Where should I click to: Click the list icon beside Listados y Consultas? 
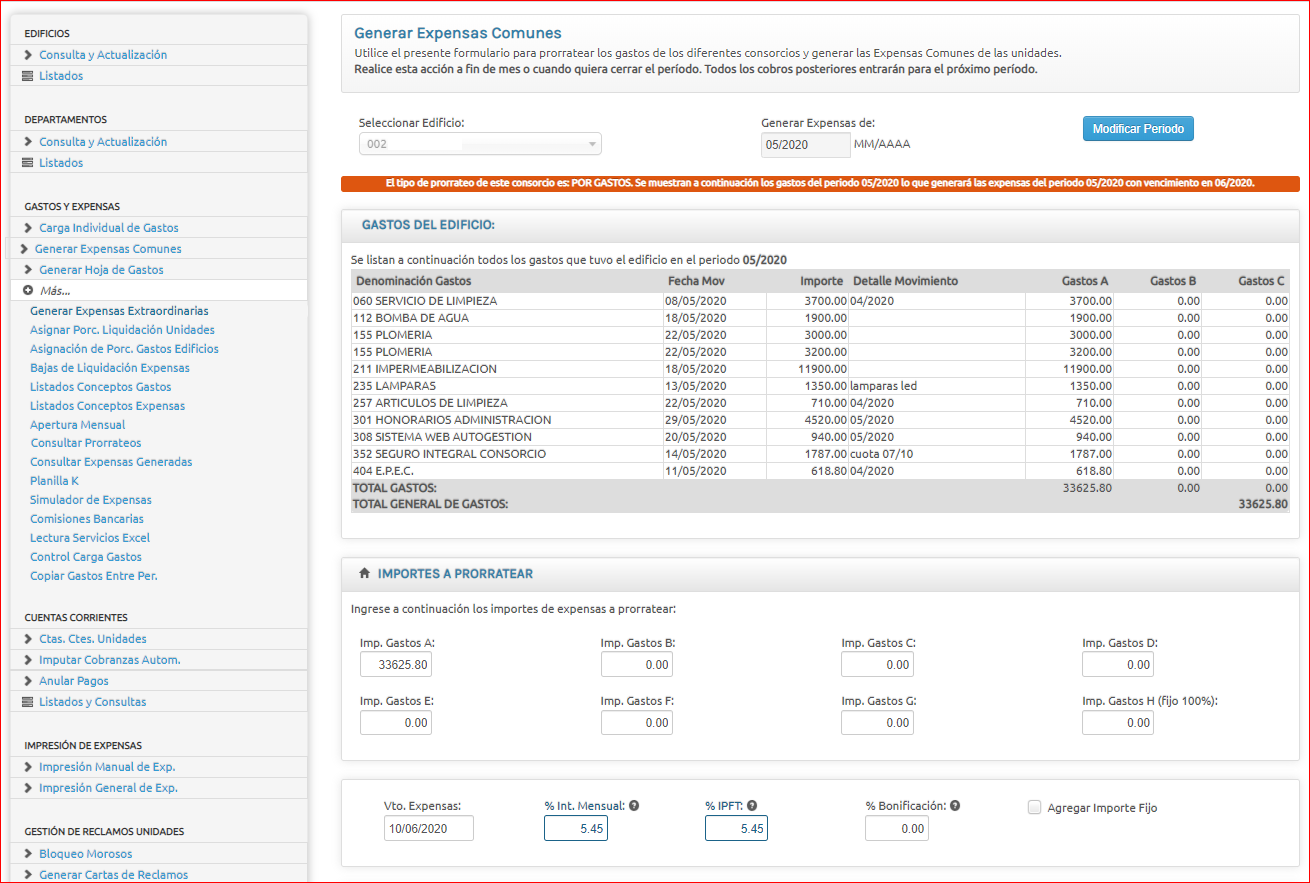tap(28, 702)
